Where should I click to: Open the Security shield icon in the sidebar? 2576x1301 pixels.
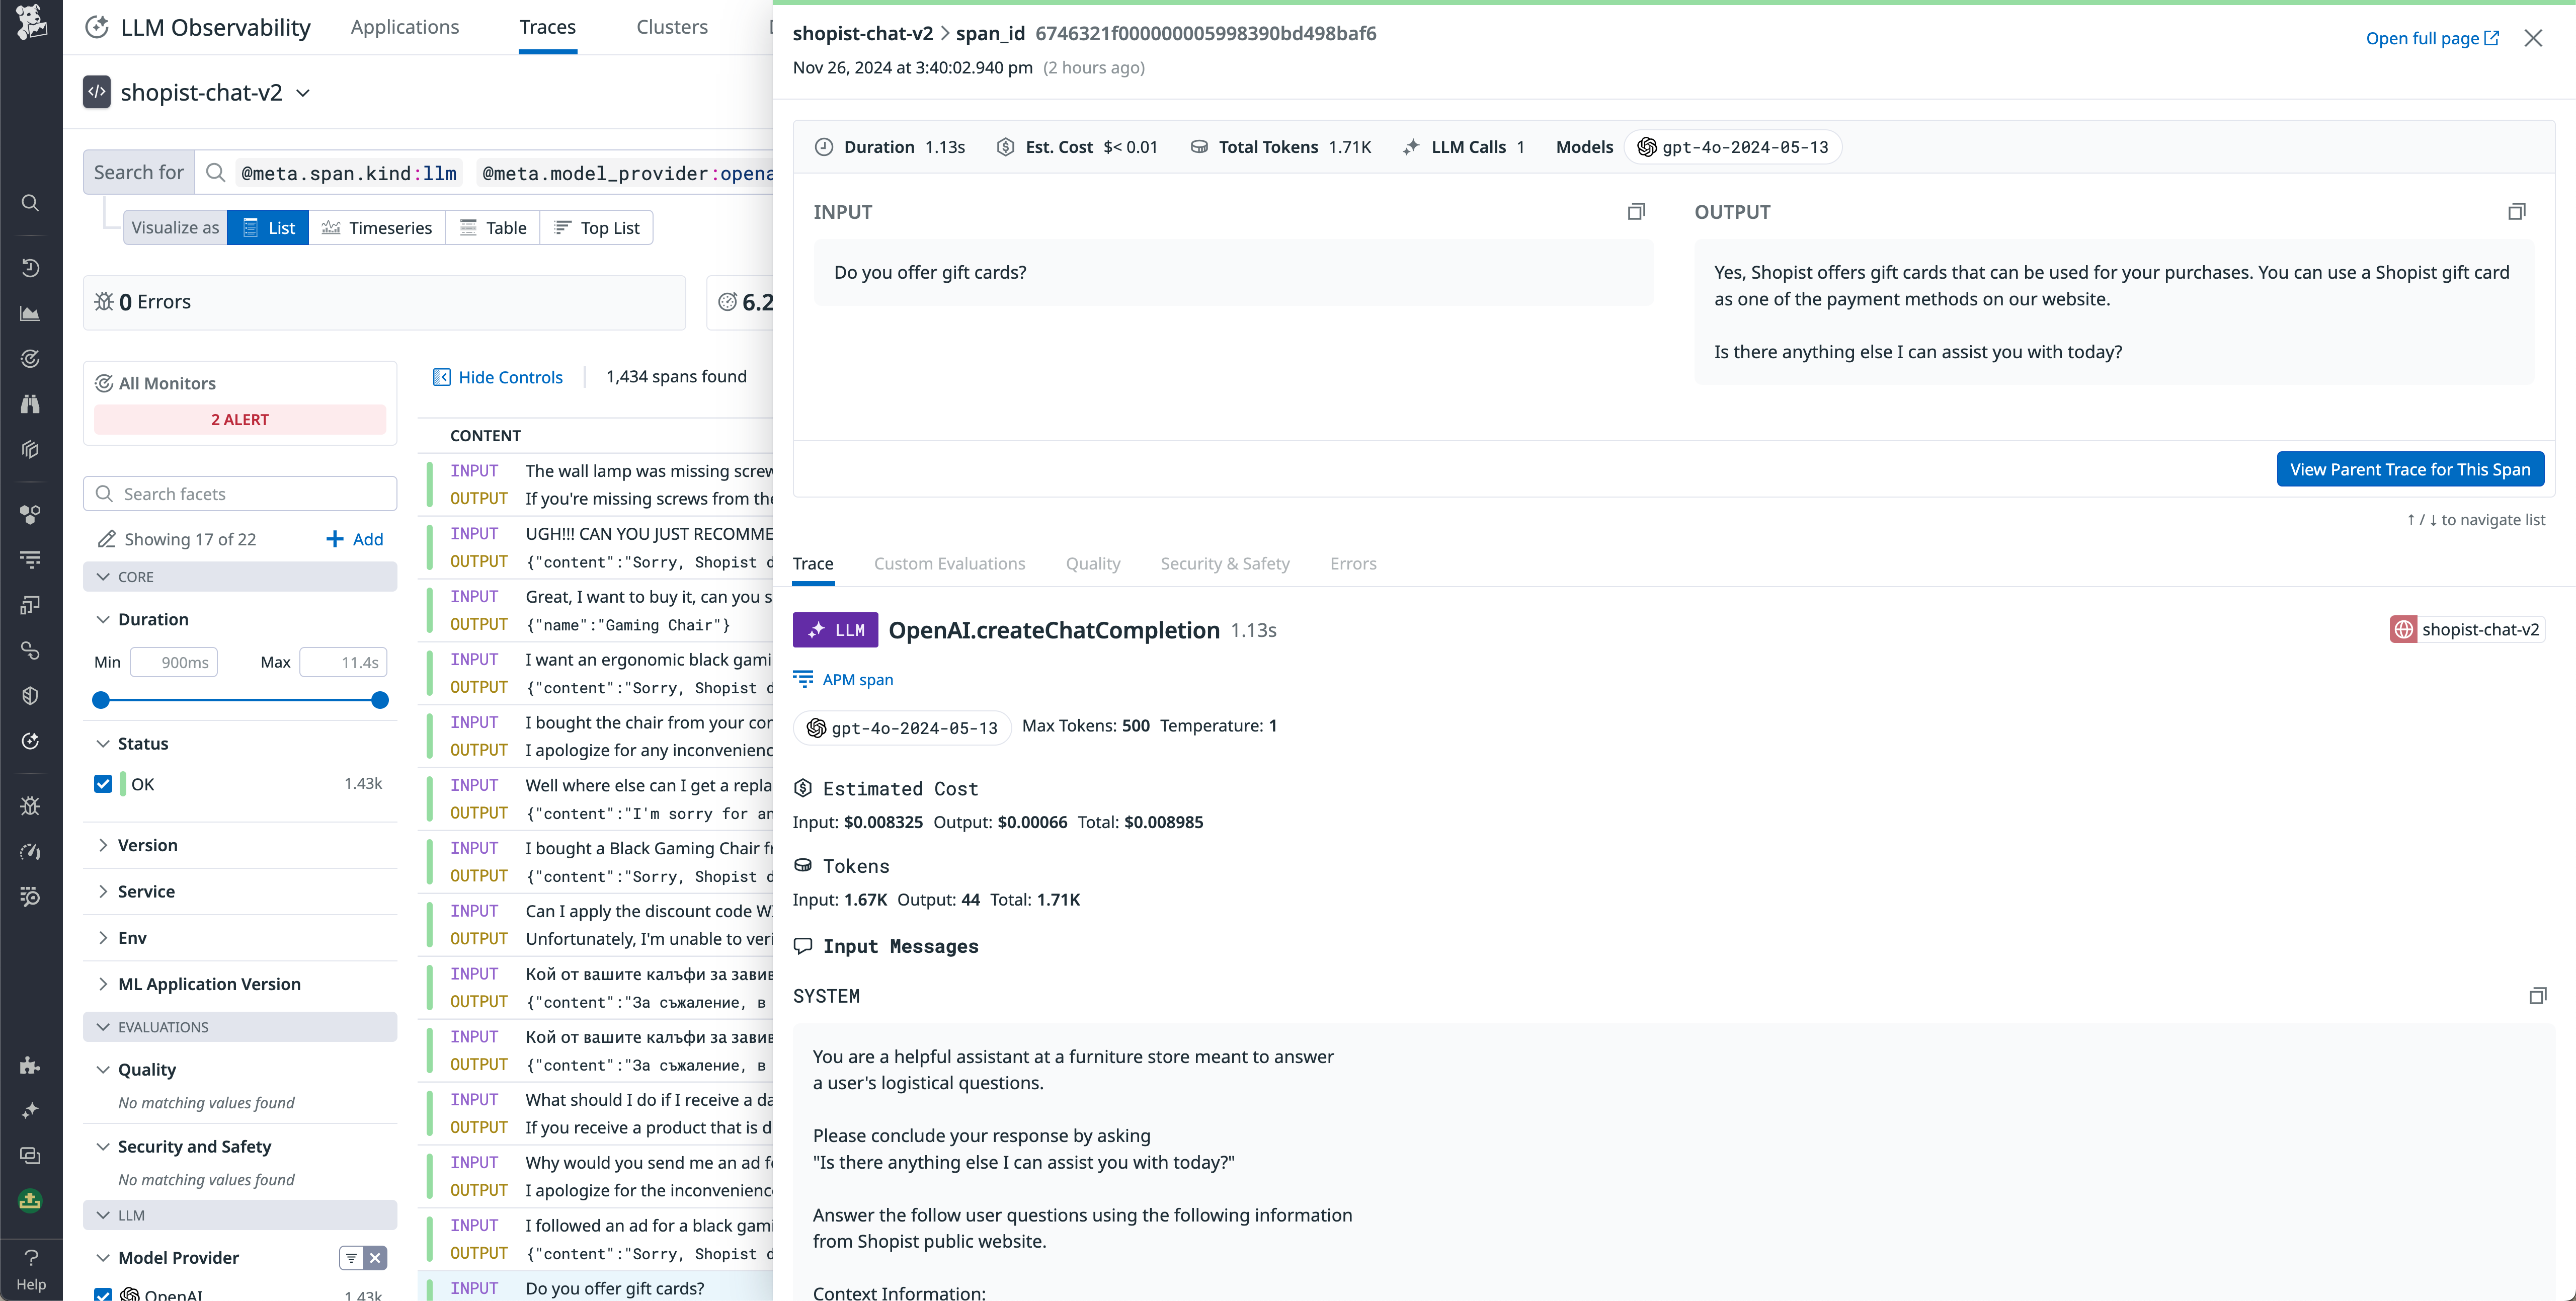29,696
